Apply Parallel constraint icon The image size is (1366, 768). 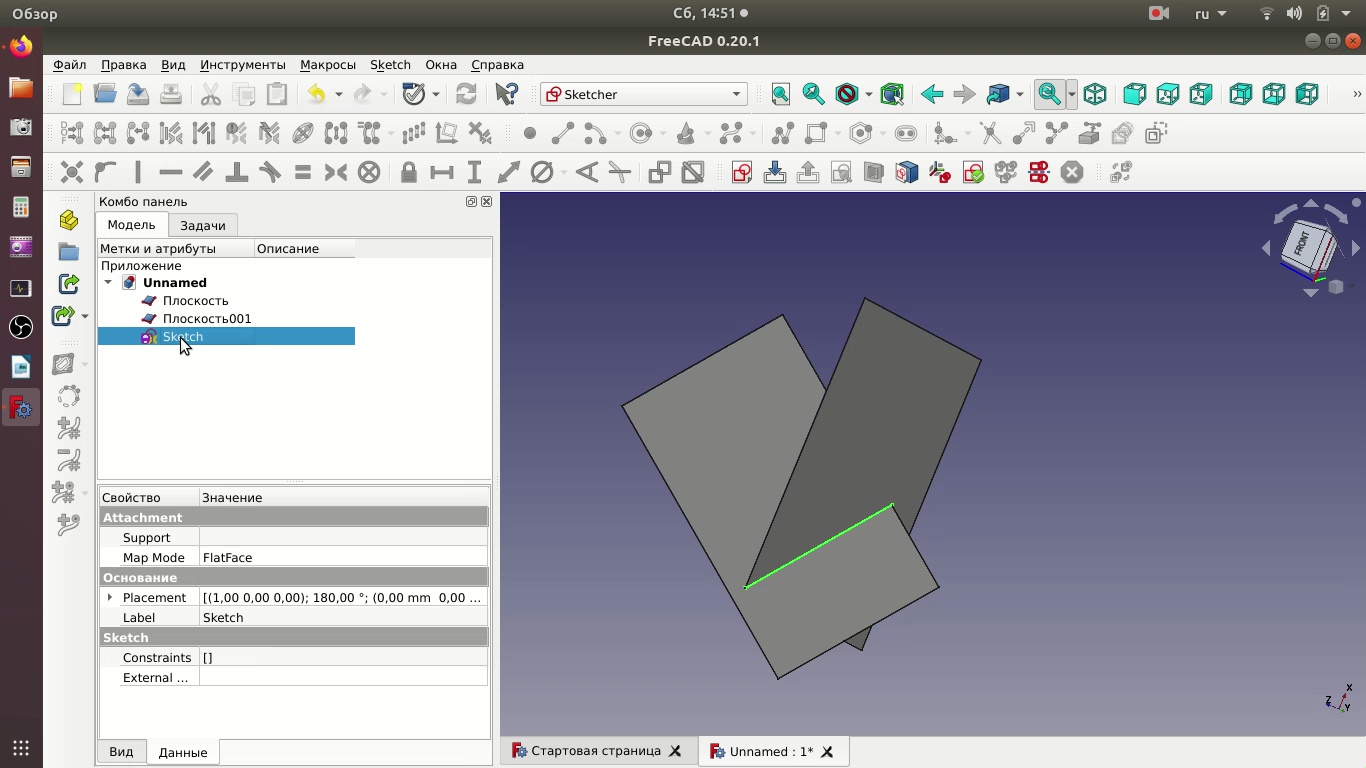point(204,172)
